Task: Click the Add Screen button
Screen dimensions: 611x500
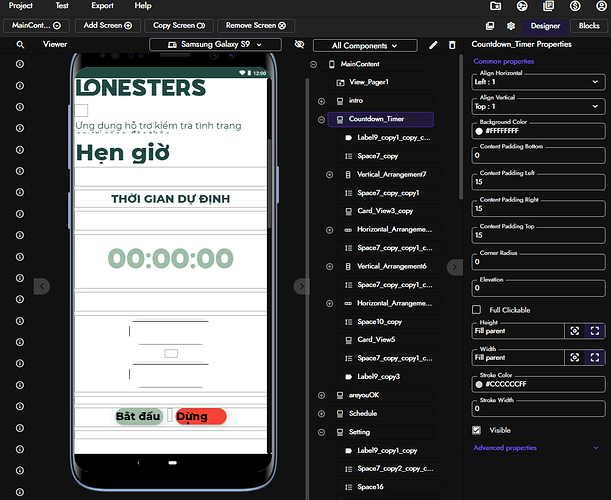Action: click(x=107, y=25)
